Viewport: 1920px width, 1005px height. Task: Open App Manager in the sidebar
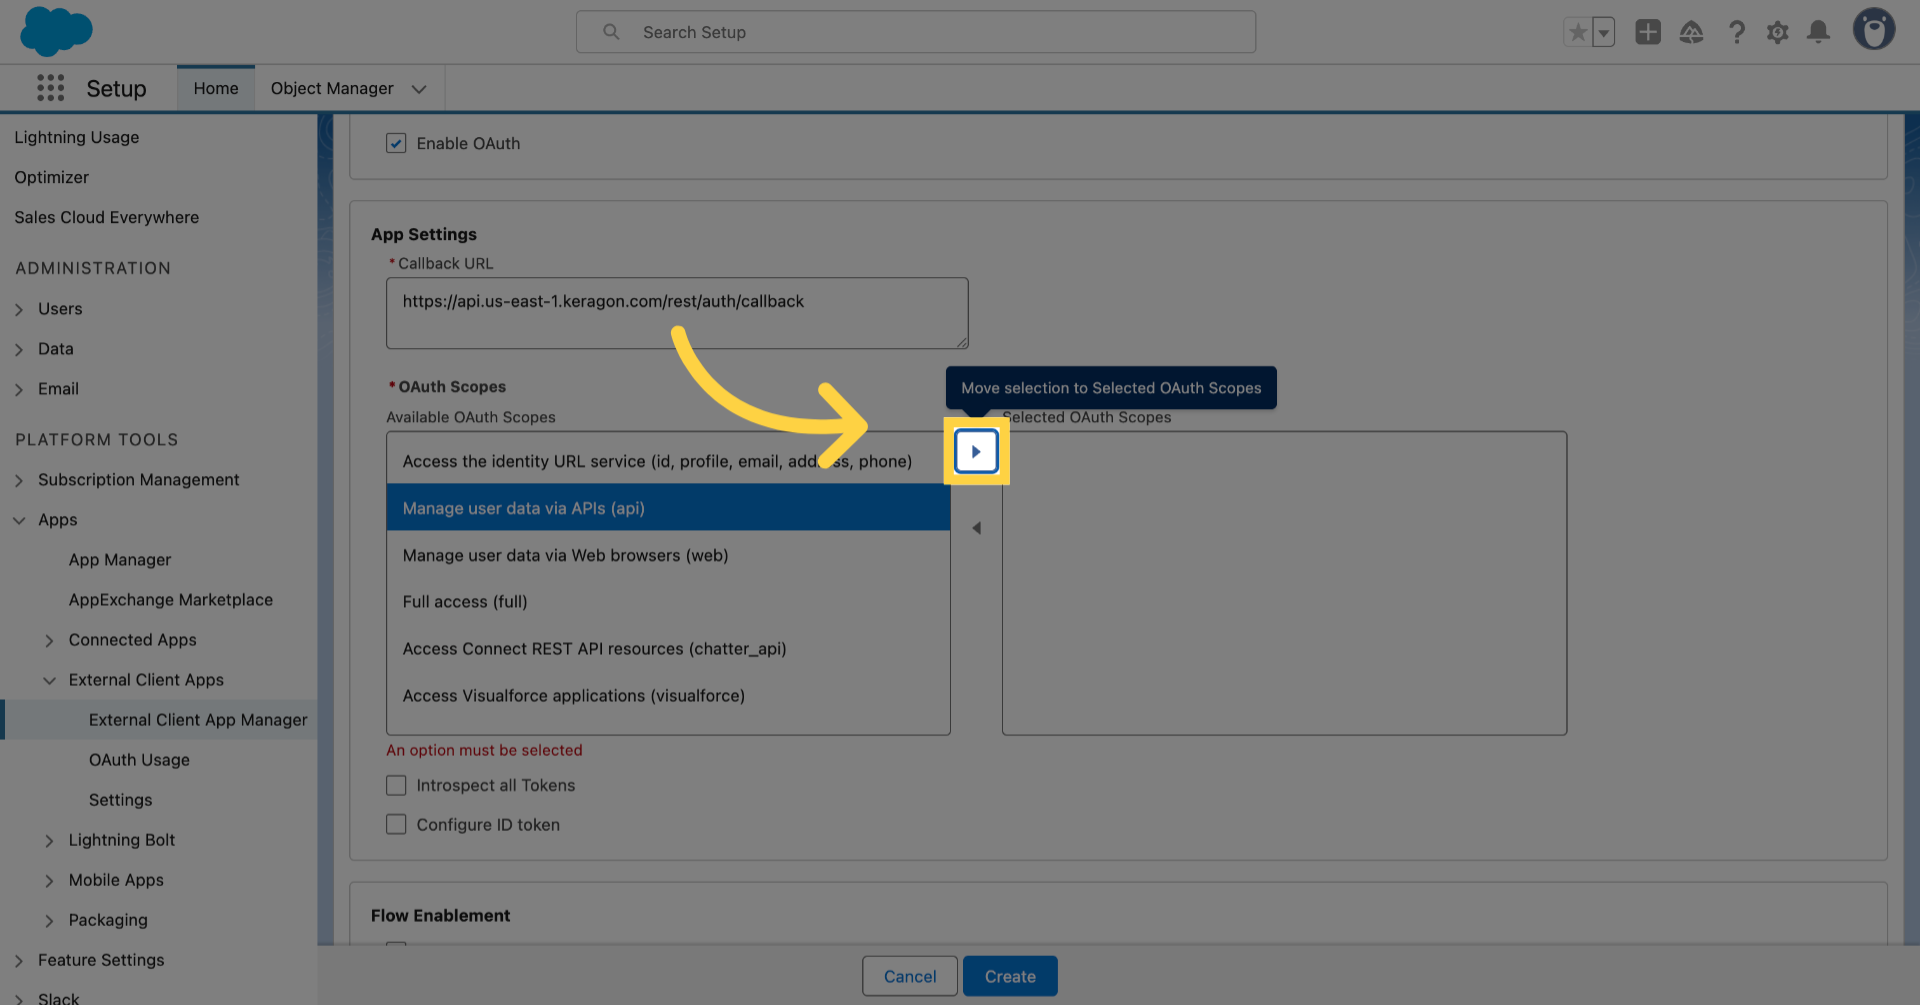click(120, 560)
